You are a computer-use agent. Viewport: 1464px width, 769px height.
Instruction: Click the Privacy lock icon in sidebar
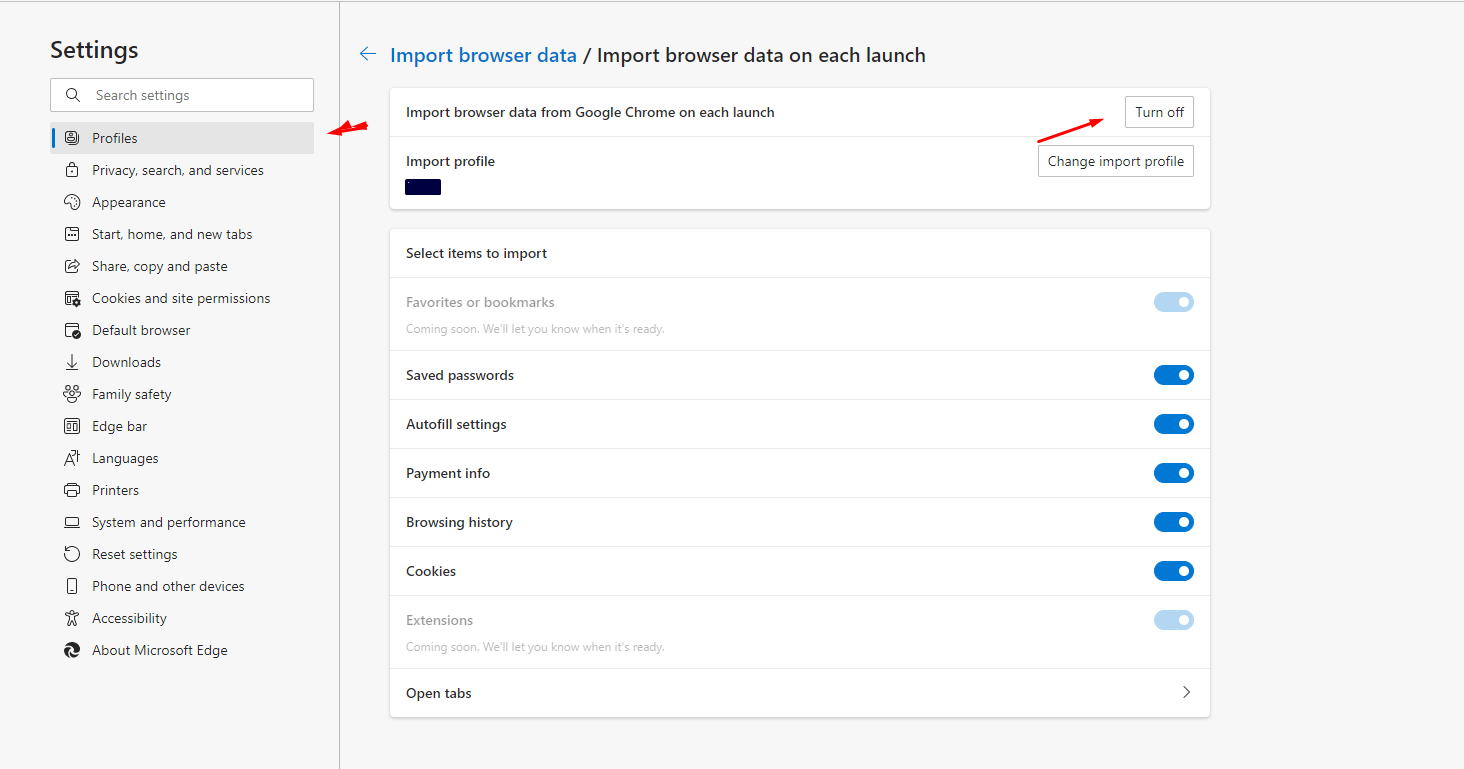pyautogui.click(x=71, y=170)
